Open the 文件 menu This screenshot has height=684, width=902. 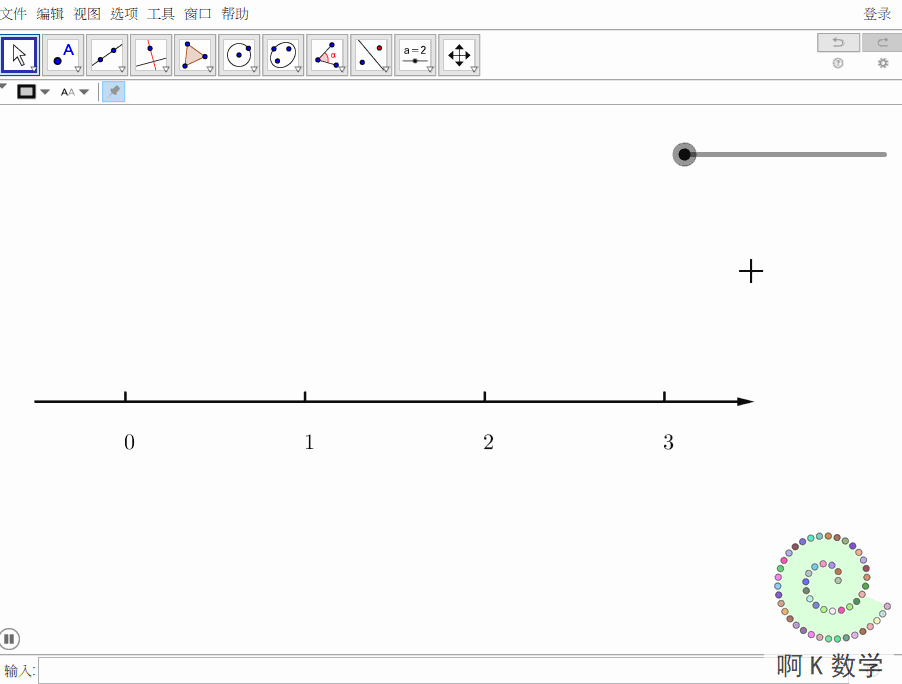pyautogui.click(x=13, y=14)
